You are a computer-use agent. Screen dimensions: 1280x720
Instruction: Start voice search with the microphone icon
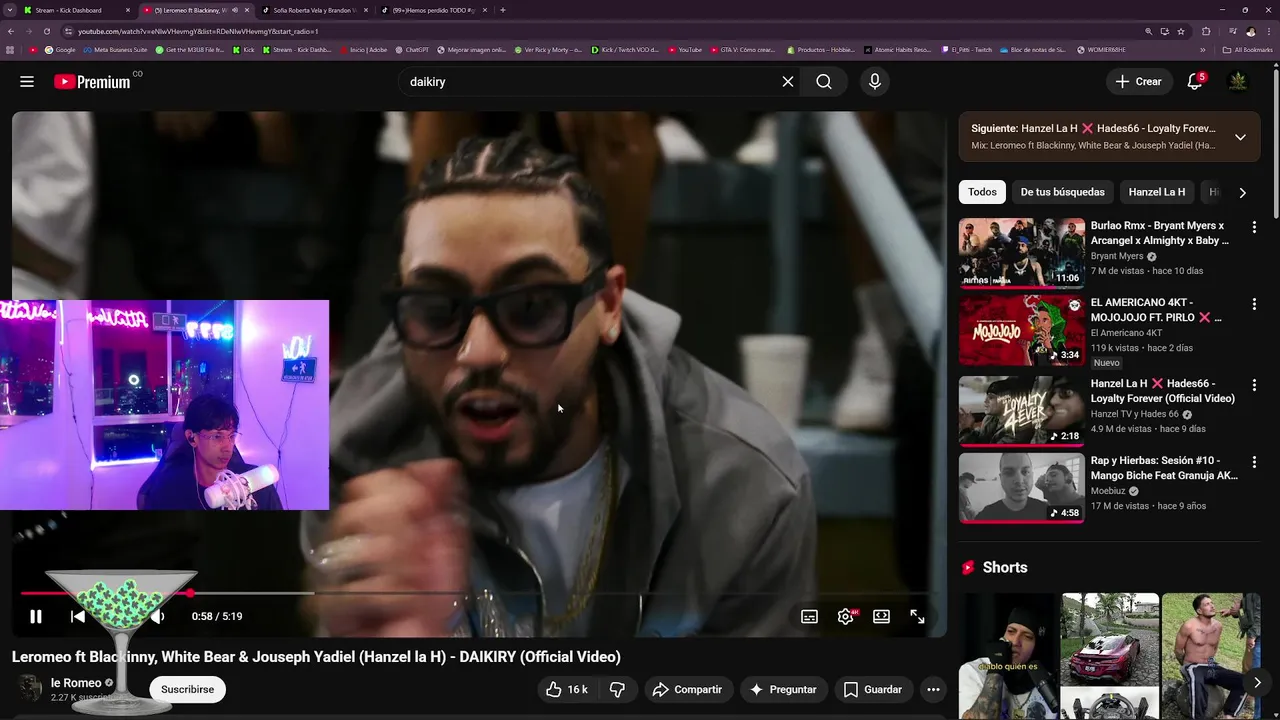click(875, 82)
